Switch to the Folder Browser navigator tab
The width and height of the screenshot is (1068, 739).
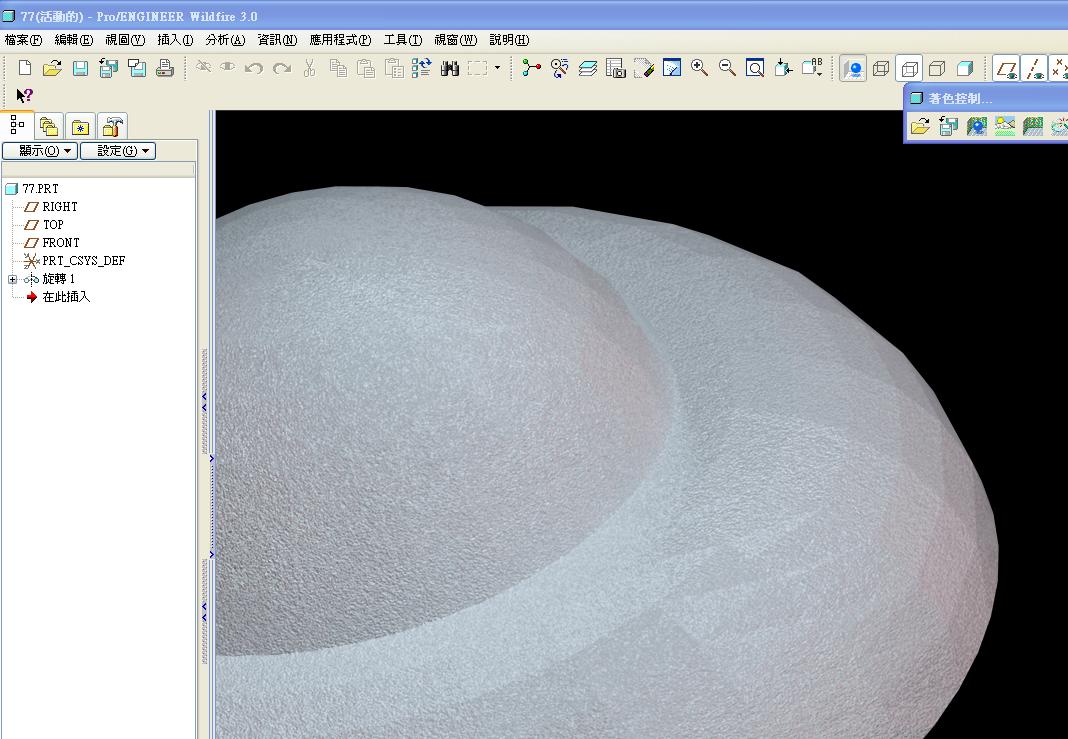click(48, 127)
